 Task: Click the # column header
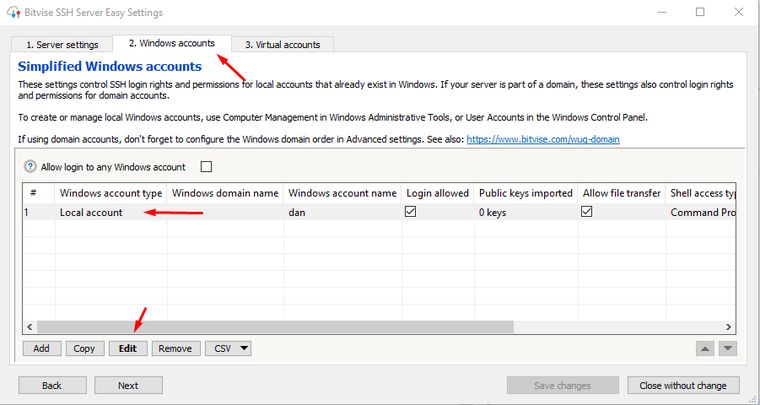39,193
